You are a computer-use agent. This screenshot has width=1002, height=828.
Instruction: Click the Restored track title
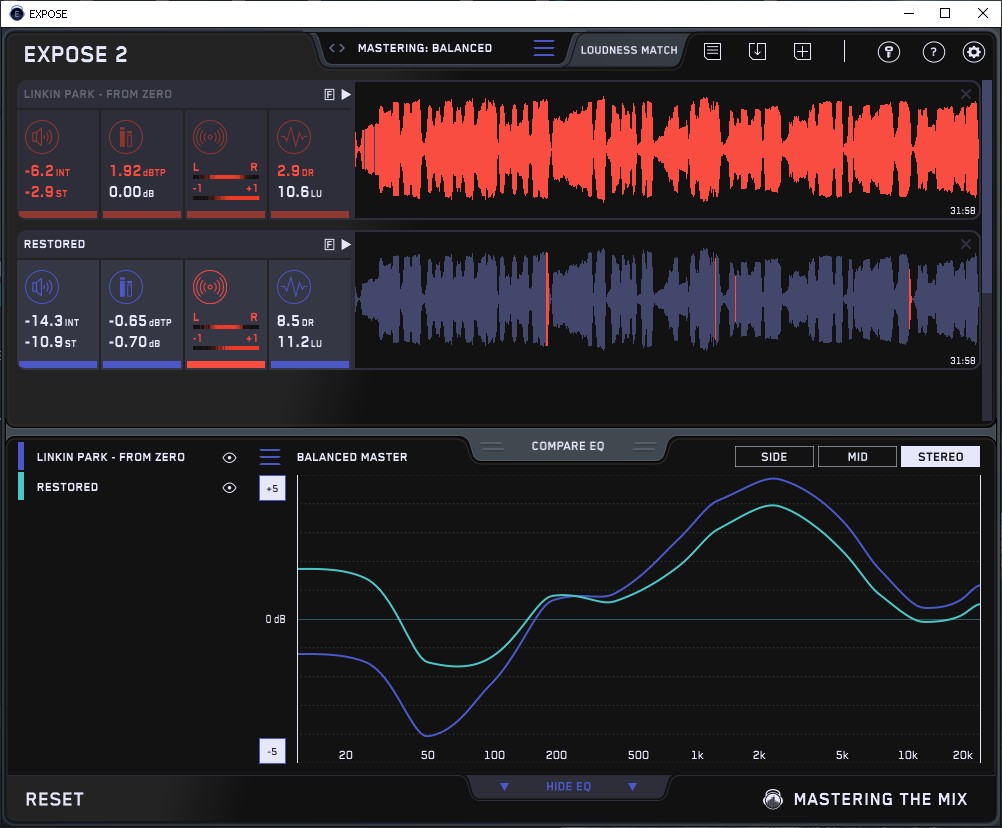(x=54, y=244)
